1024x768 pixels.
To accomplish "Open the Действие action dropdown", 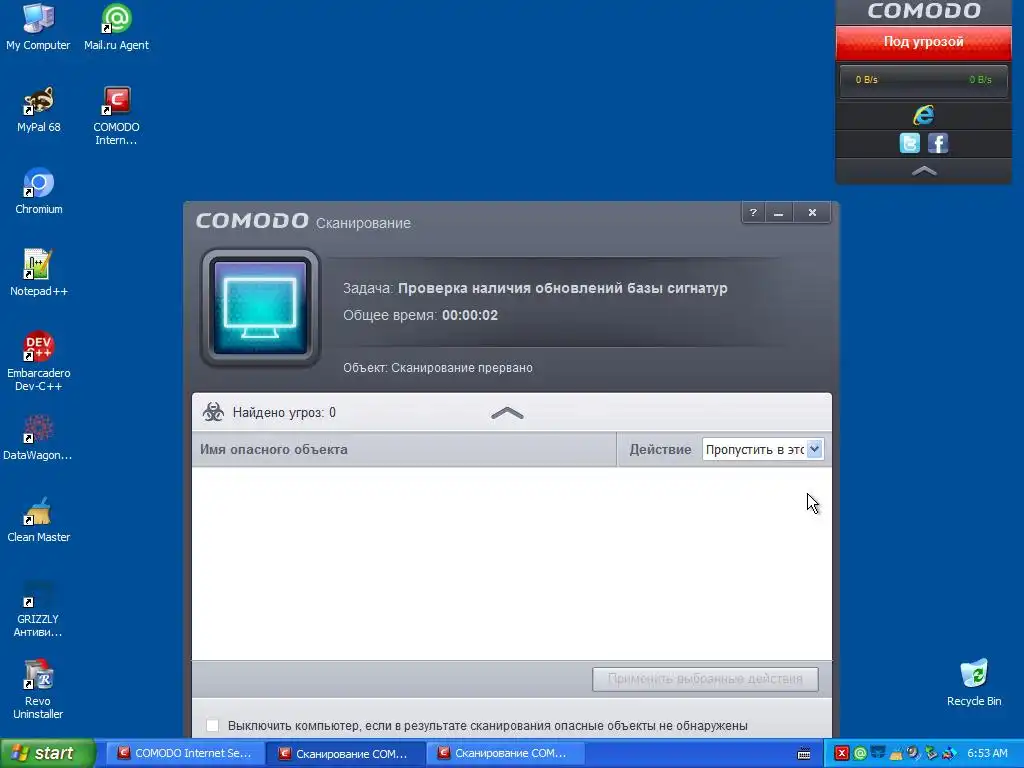I will click(763, 449).
